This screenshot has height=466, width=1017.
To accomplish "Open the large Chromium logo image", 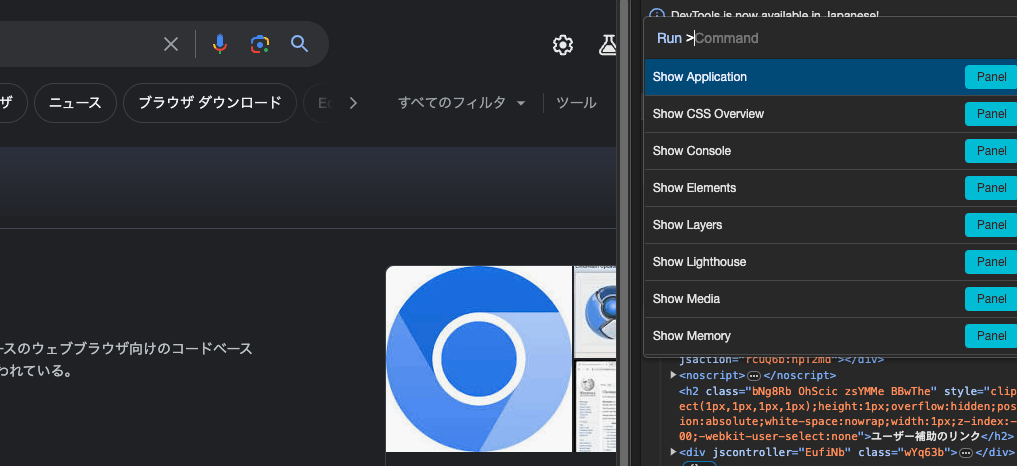I will [x=479, y=358].
